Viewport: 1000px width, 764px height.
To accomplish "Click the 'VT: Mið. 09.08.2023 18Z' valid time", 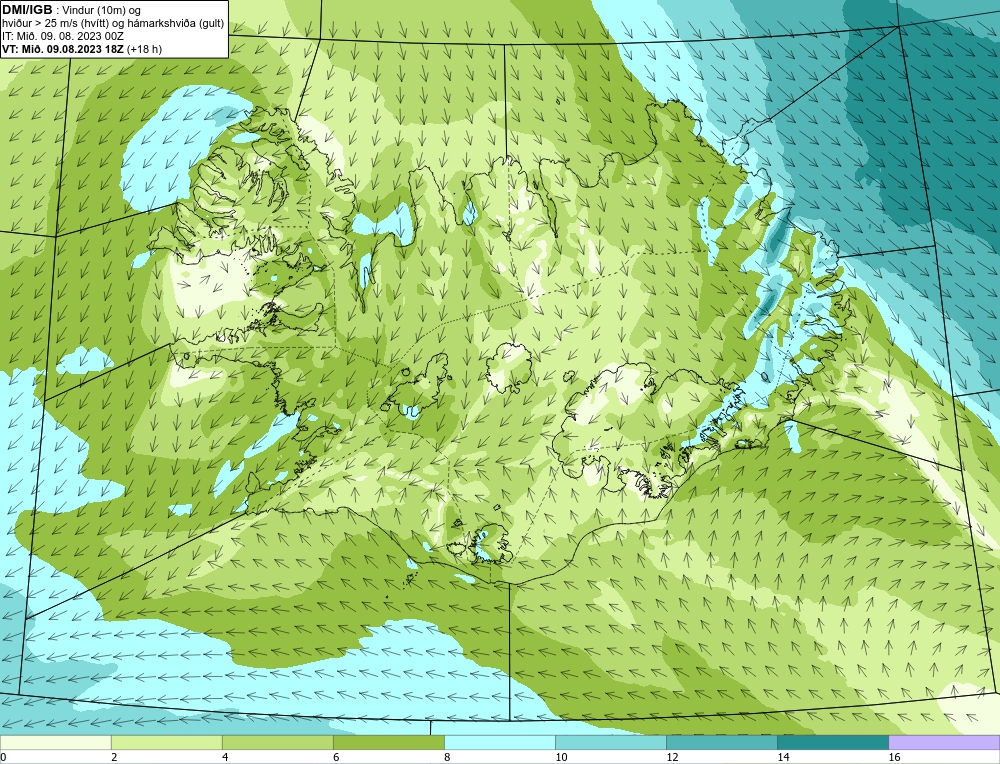I will click(63, 49).
